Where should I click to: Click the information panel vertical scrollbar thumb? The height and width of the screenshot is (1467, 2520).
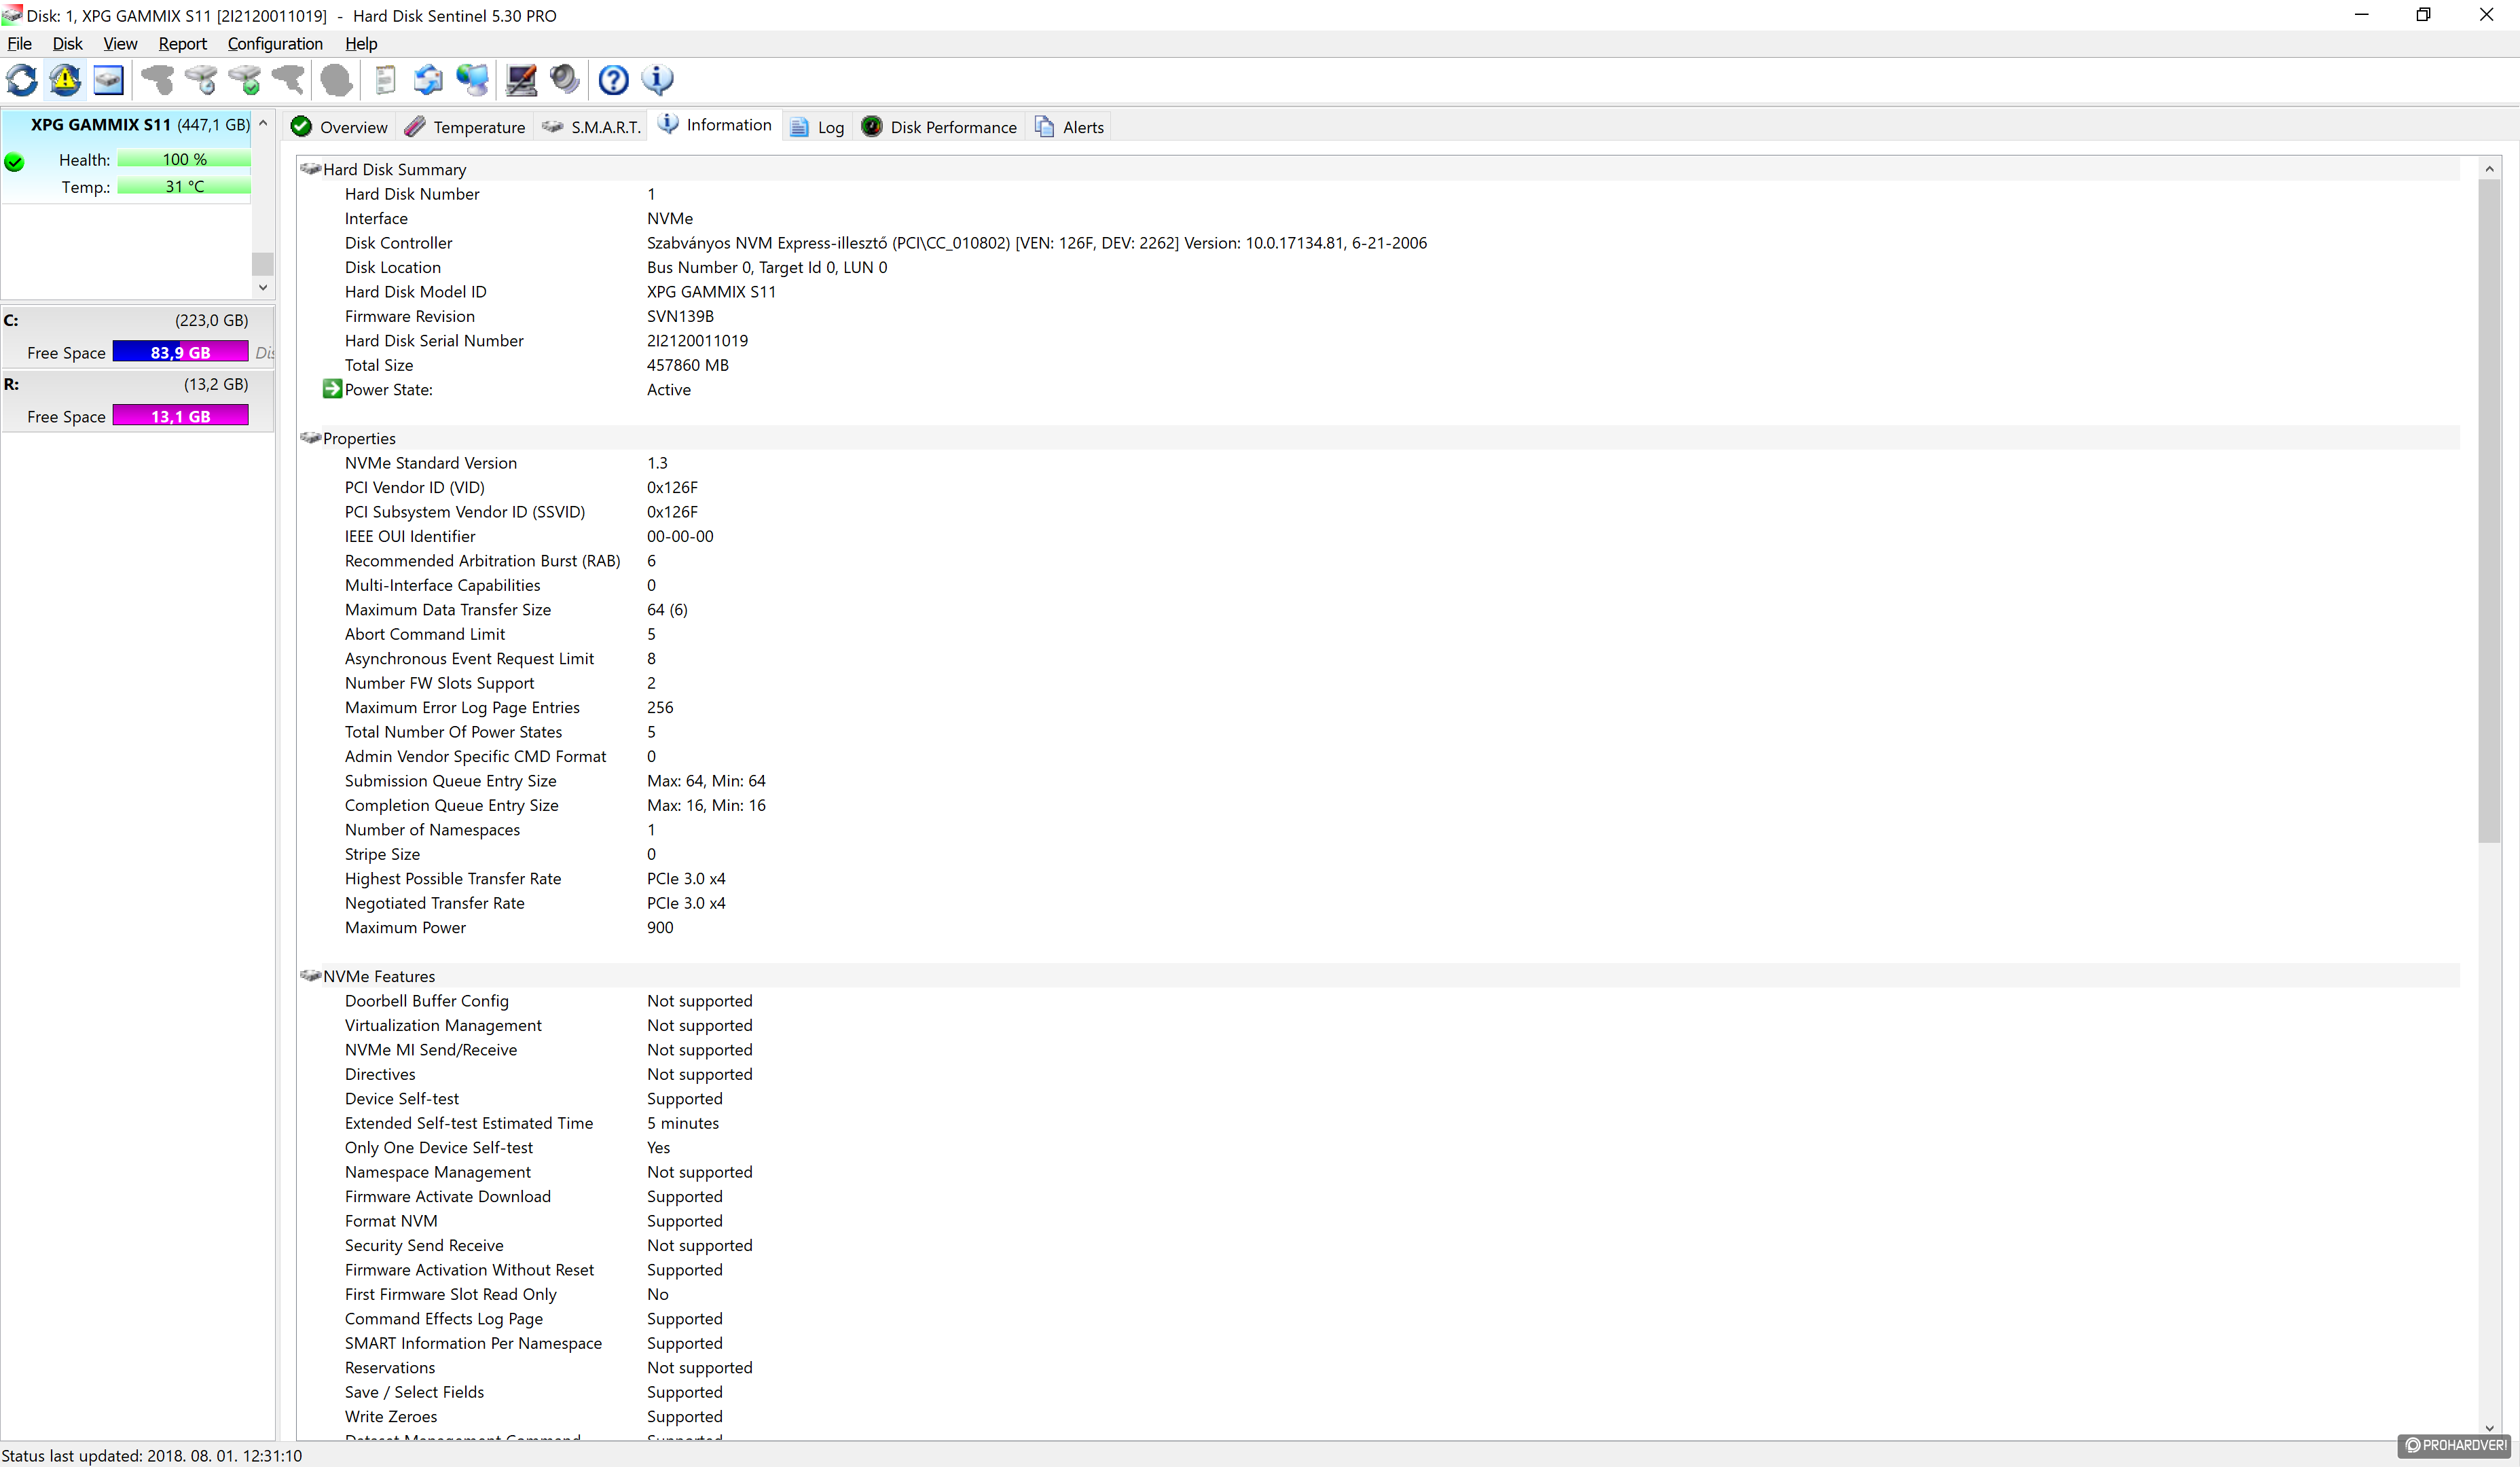pos(2489,511)
